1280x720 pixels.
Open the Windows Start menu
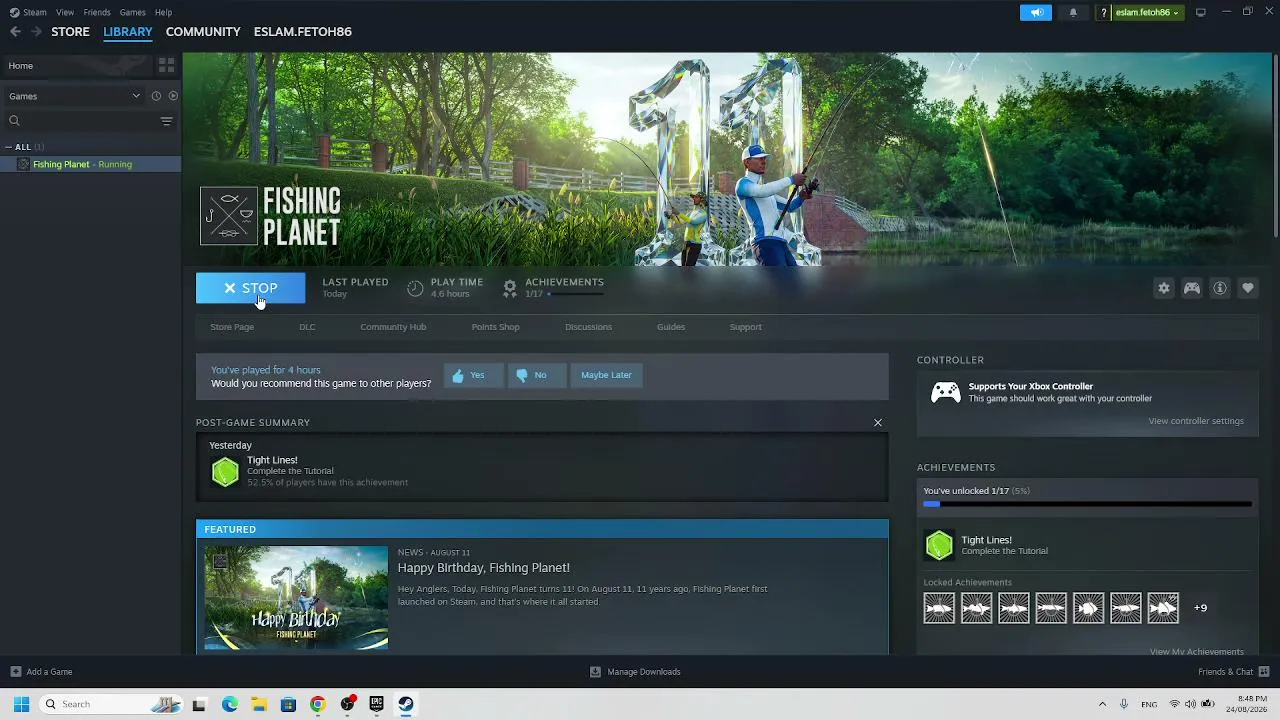tap(21, 704)
